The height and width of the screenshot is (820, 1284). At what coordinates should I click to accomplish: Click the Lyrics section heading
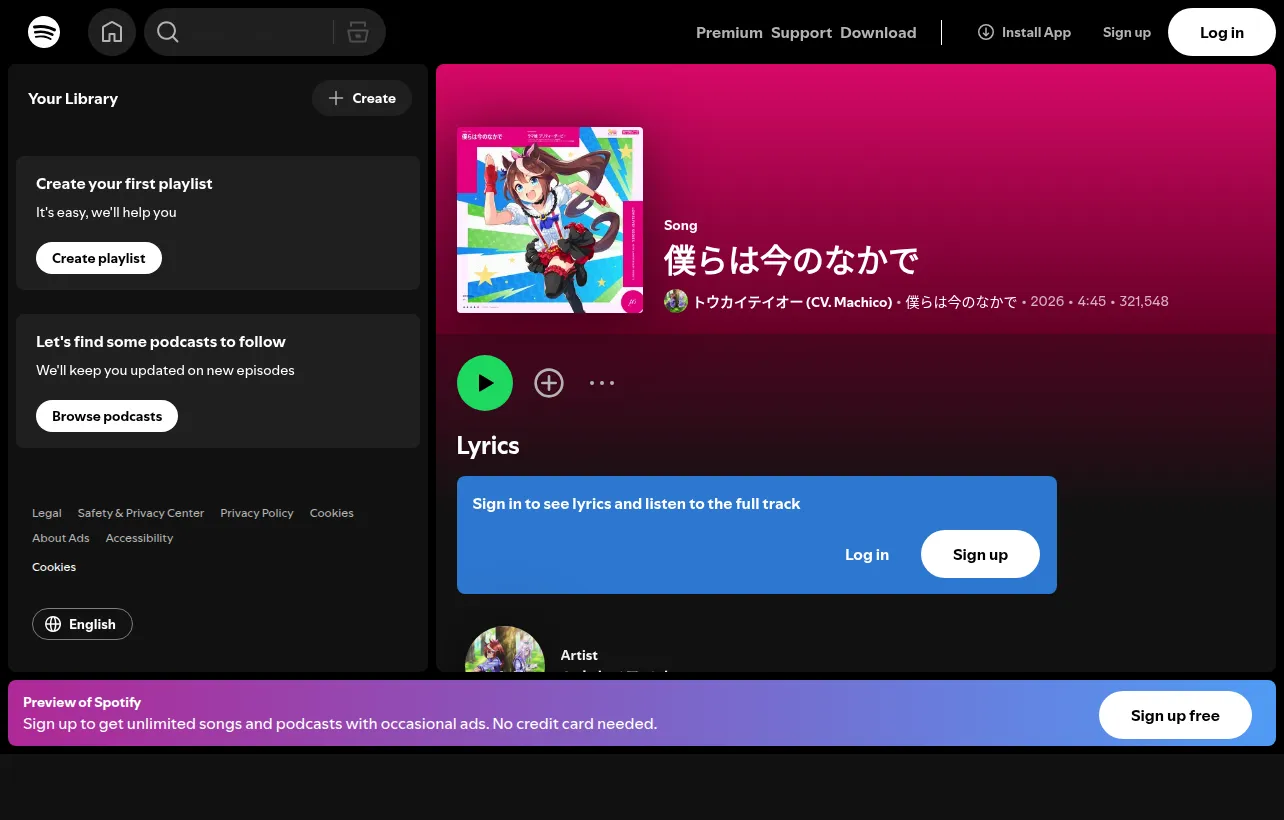point(488,445)
